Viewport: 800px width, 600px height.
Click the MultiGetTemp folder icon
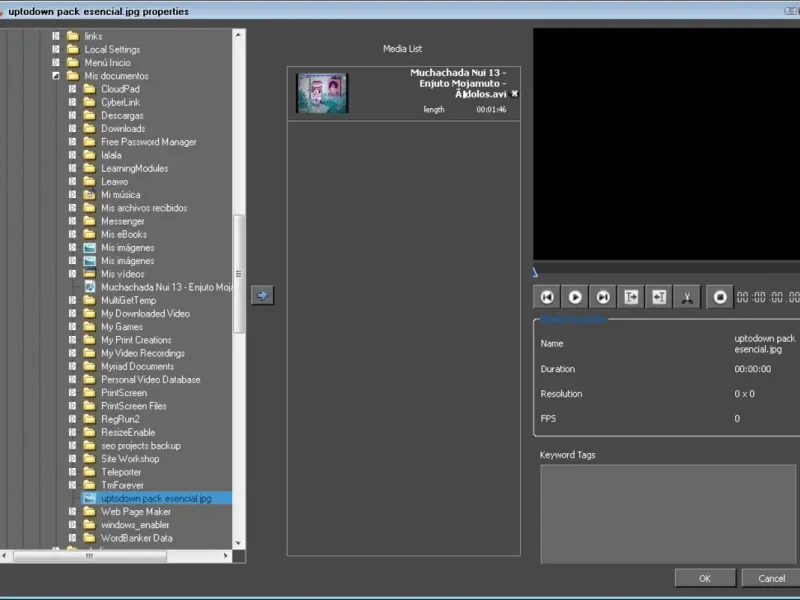pyautogui.click(x=89, y=301)
